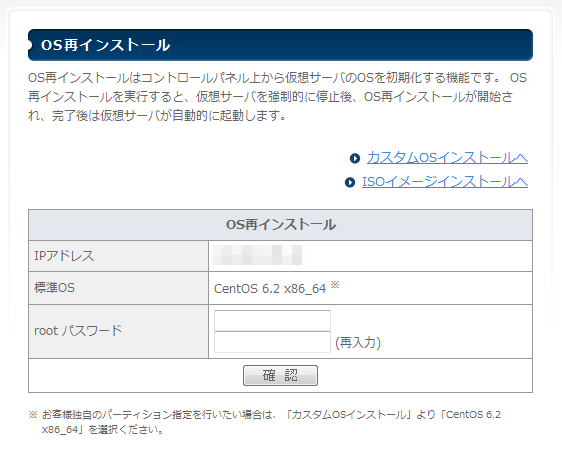Select the IPアドレス label cell

pos(118,256)
